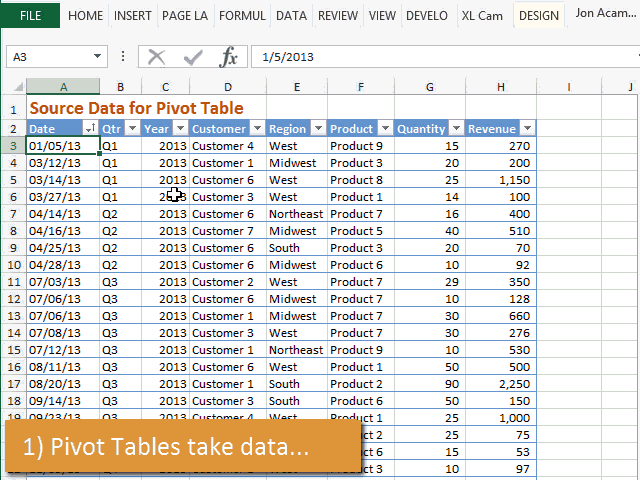The image size is (640, 480).
Task: Expand the Quantity column filter dropdown
Action: tap(456, 129)
